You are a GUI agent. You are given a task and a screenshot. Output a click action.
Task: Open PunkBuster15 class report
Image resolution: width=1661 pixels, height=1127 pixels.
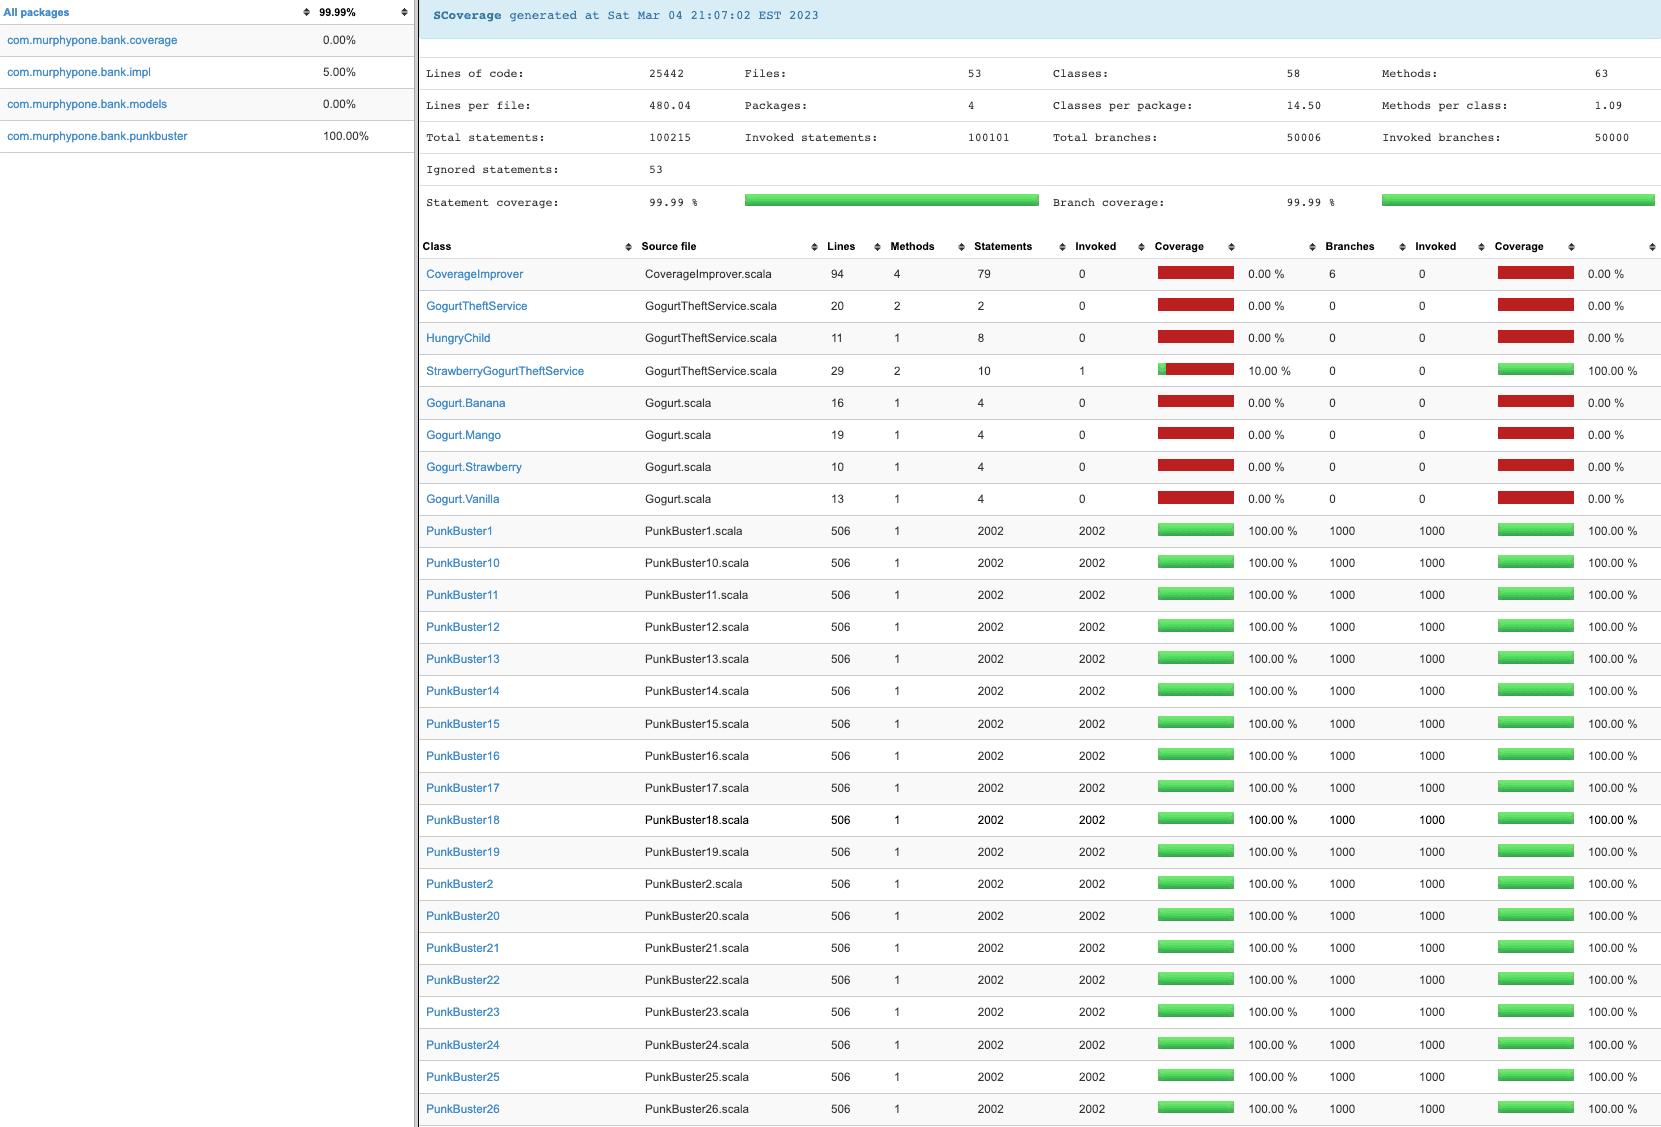463,724
